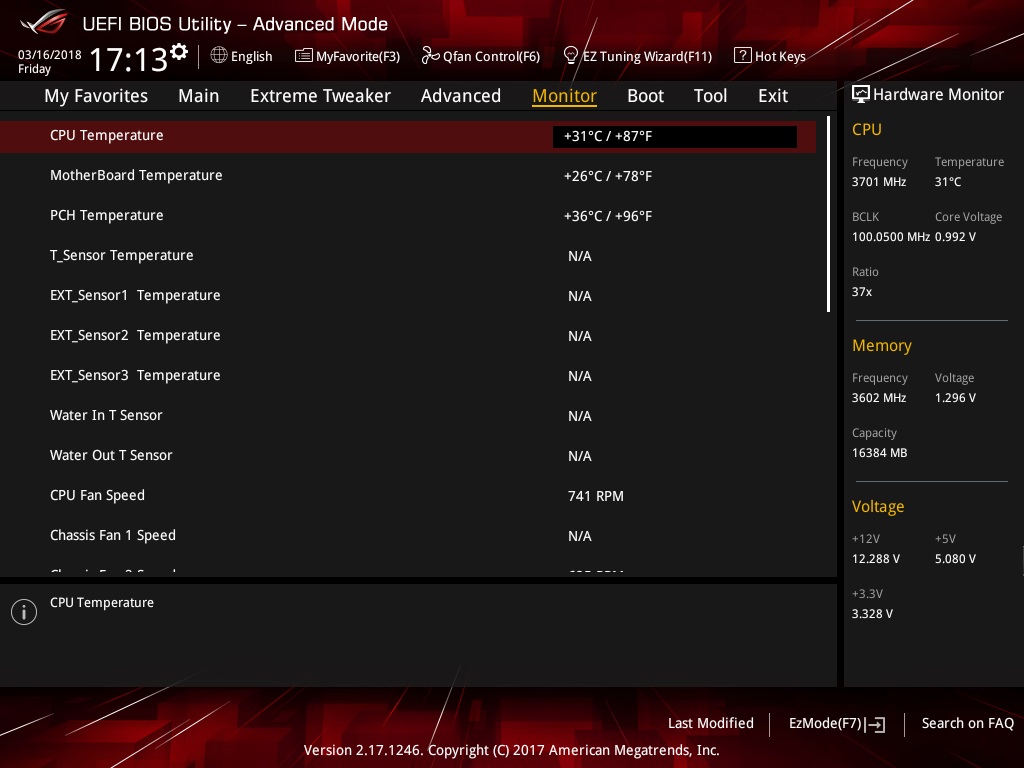This screenshot has width=1024, height=768.
Task: Click the 5.080 V reading
Action: point(955,559)
